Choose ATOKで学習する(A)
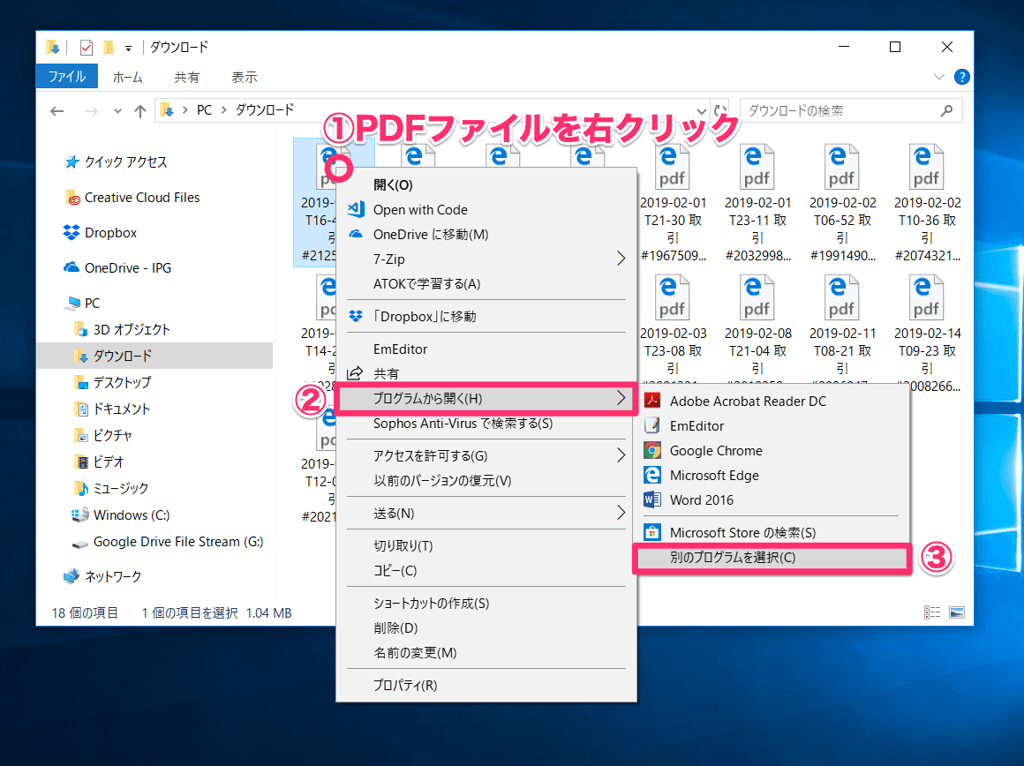Viewport: 1024px width, 766px height. 426,284
